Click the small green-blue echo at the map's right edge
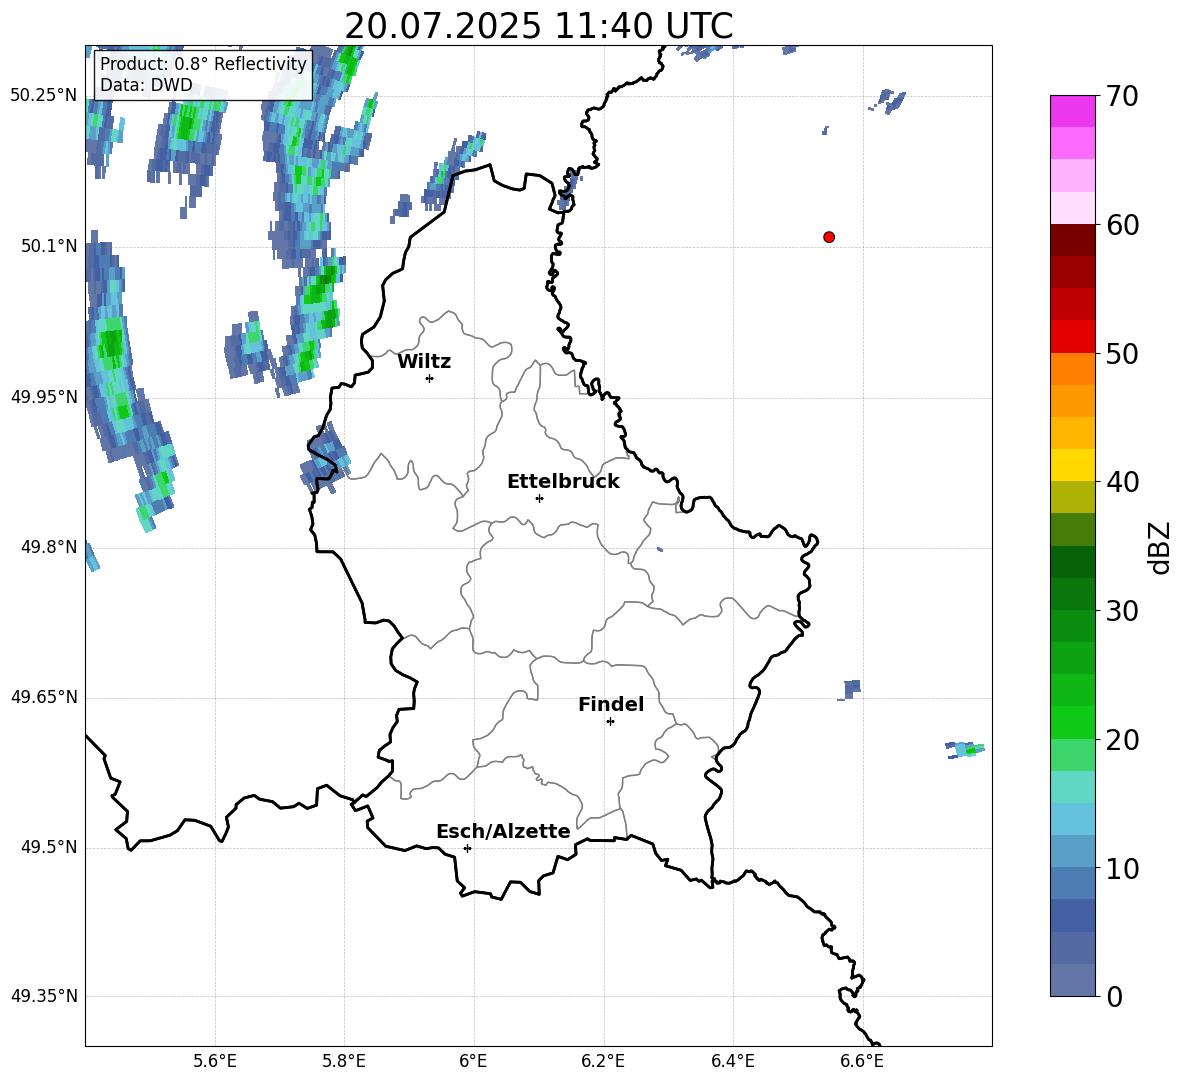Image resolution: width=1184 pixels, height=1081 pixels. click(x=965, y=750)
